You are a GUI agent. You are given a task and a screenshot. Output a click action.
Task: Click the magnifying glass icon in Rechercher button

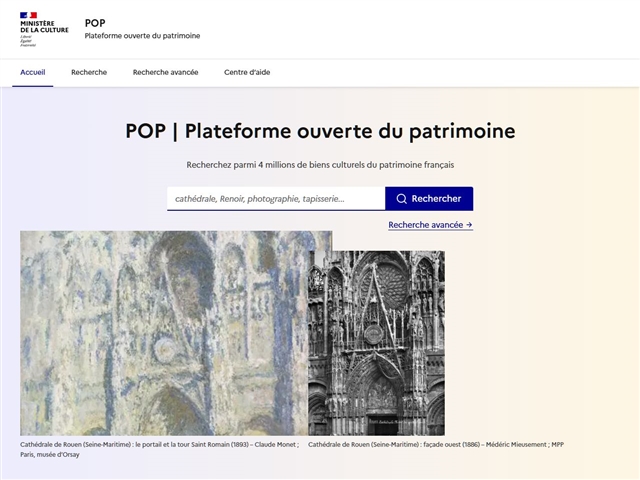[402, 199]
